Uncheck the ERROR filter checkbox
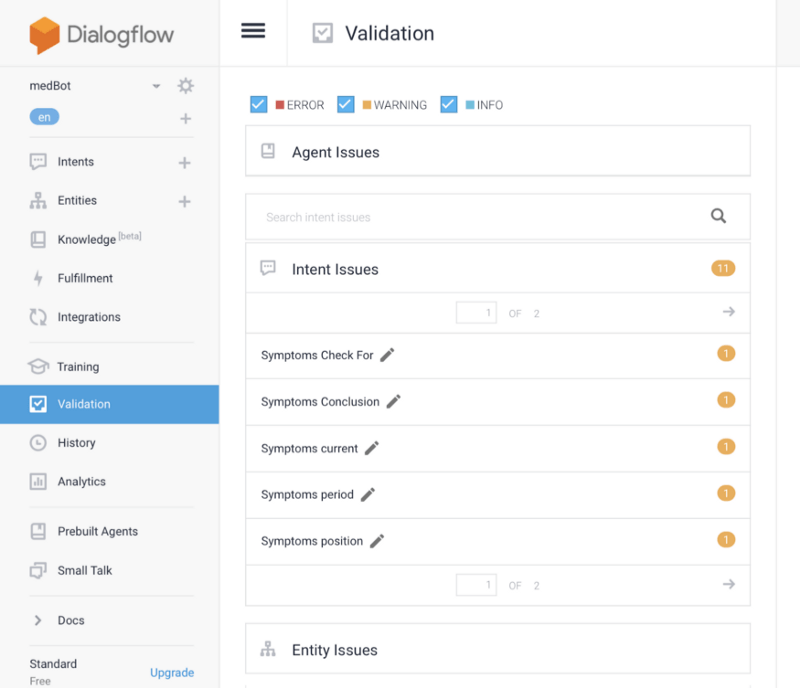 (258, 105)
